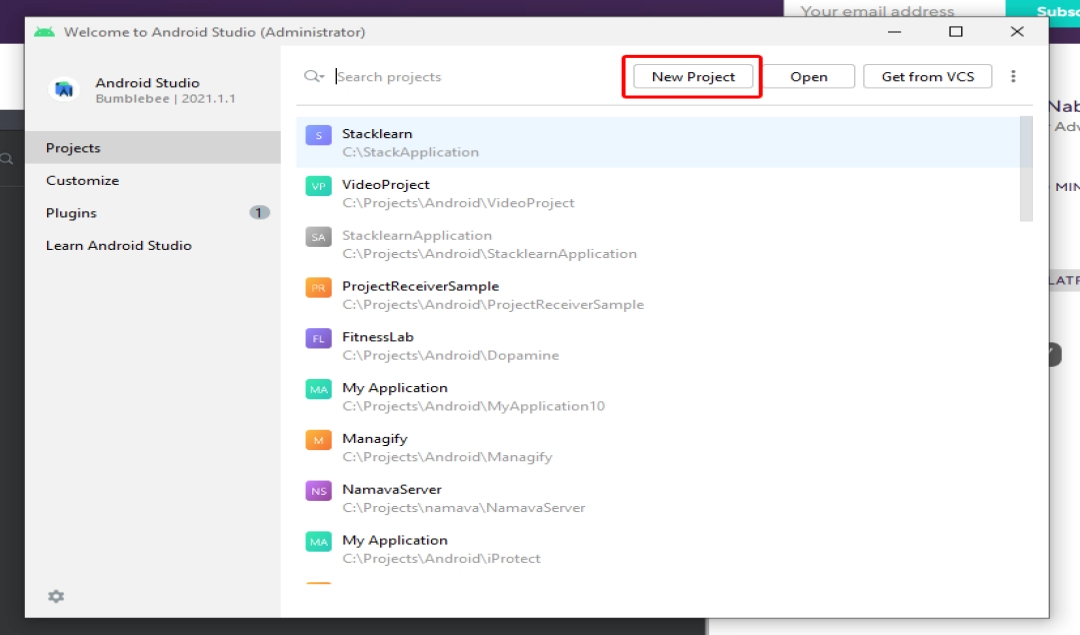1080x635 pixels.
Task: Click the StacklearnApplication SA icon
Action: click(318, 237)
